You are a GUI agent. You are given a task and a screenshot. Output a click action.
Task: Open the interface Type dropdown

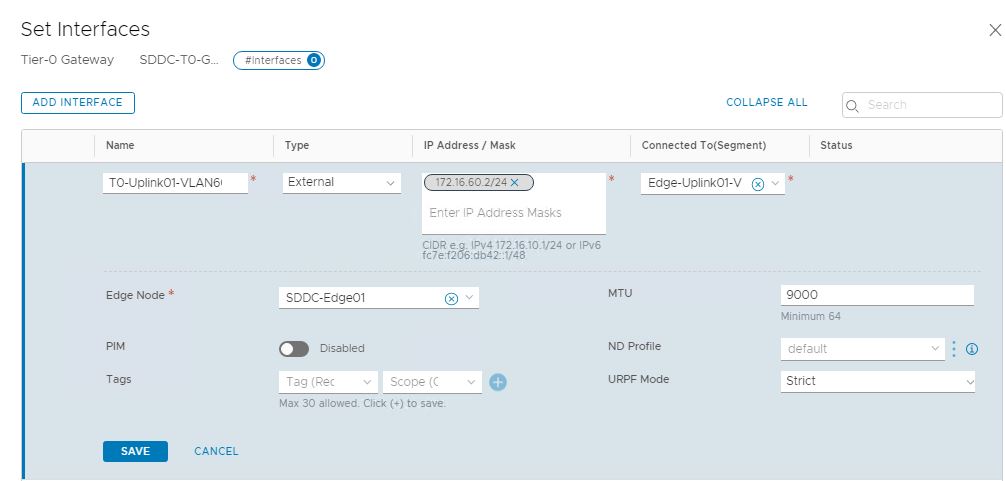341,183
